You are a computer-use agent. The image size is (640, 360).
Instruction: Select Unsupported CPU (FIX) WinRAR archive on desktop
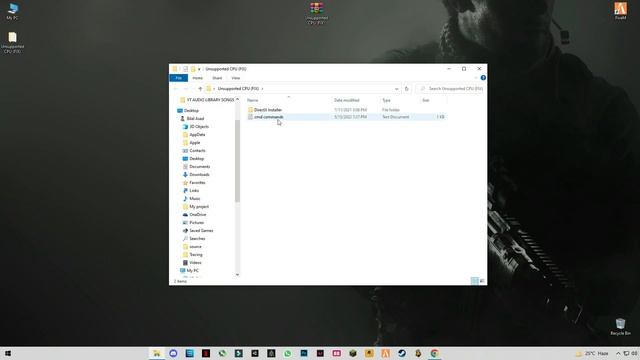pos(316,13)
